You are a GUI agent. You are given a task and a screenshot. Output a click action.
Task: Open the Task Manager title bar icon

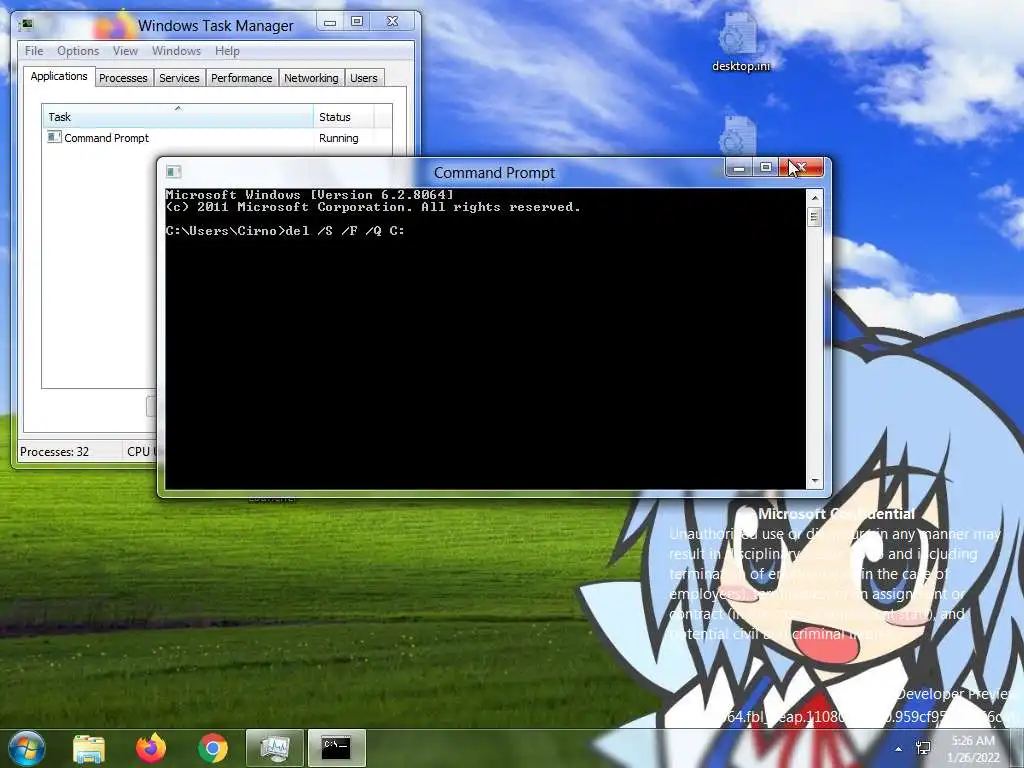(x=26, y=25)
